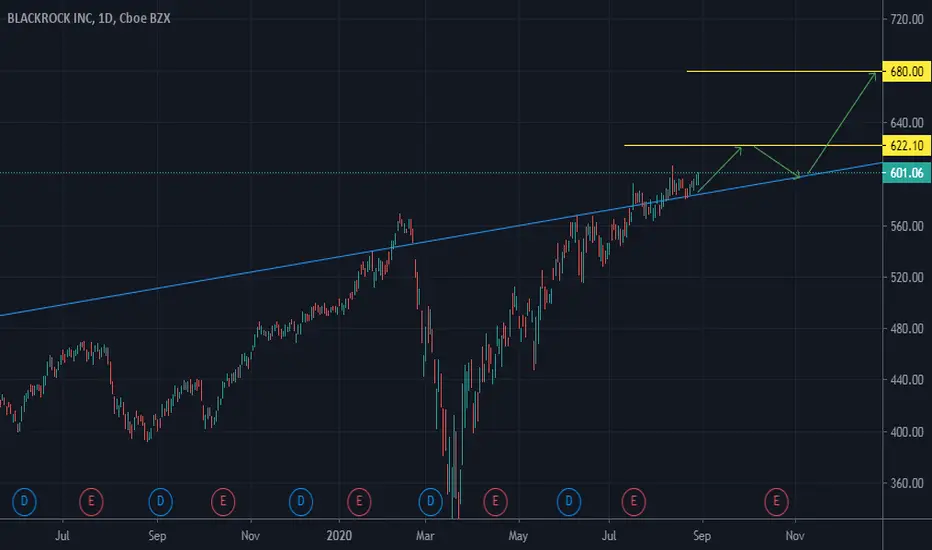The image size is (932, 550).
Task: Click the Sep 2020 label near current price bars
Action: pyautogui.click(x=702, y=536)
